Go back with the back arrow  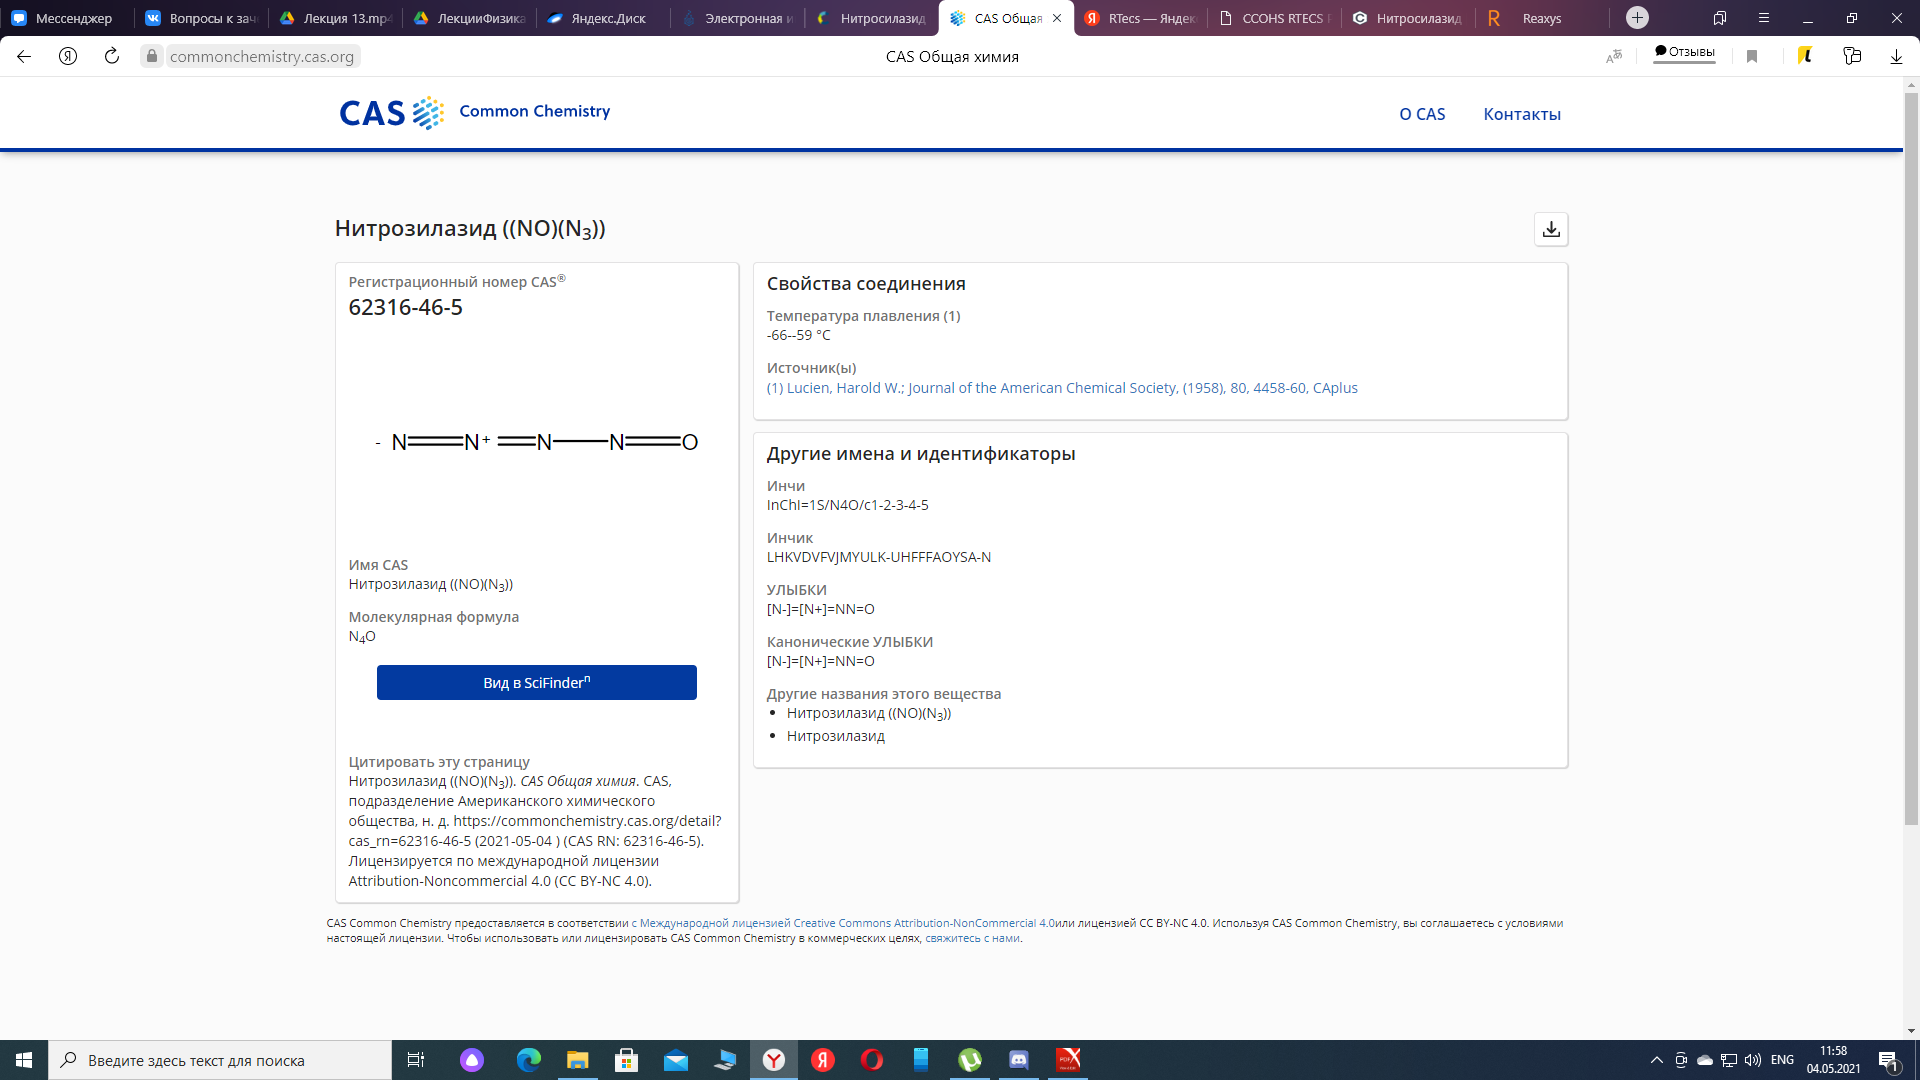24,56
